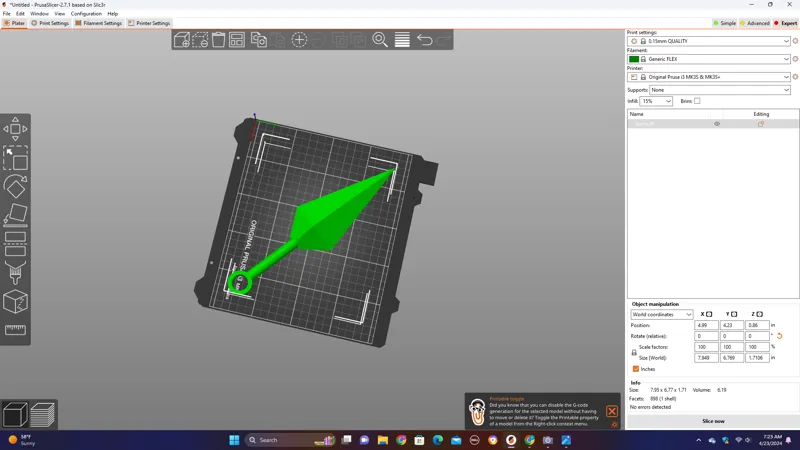Click the Arrange objects toolbar icon
The height and width of the screenshot is (450, 800).
[237, 40]
